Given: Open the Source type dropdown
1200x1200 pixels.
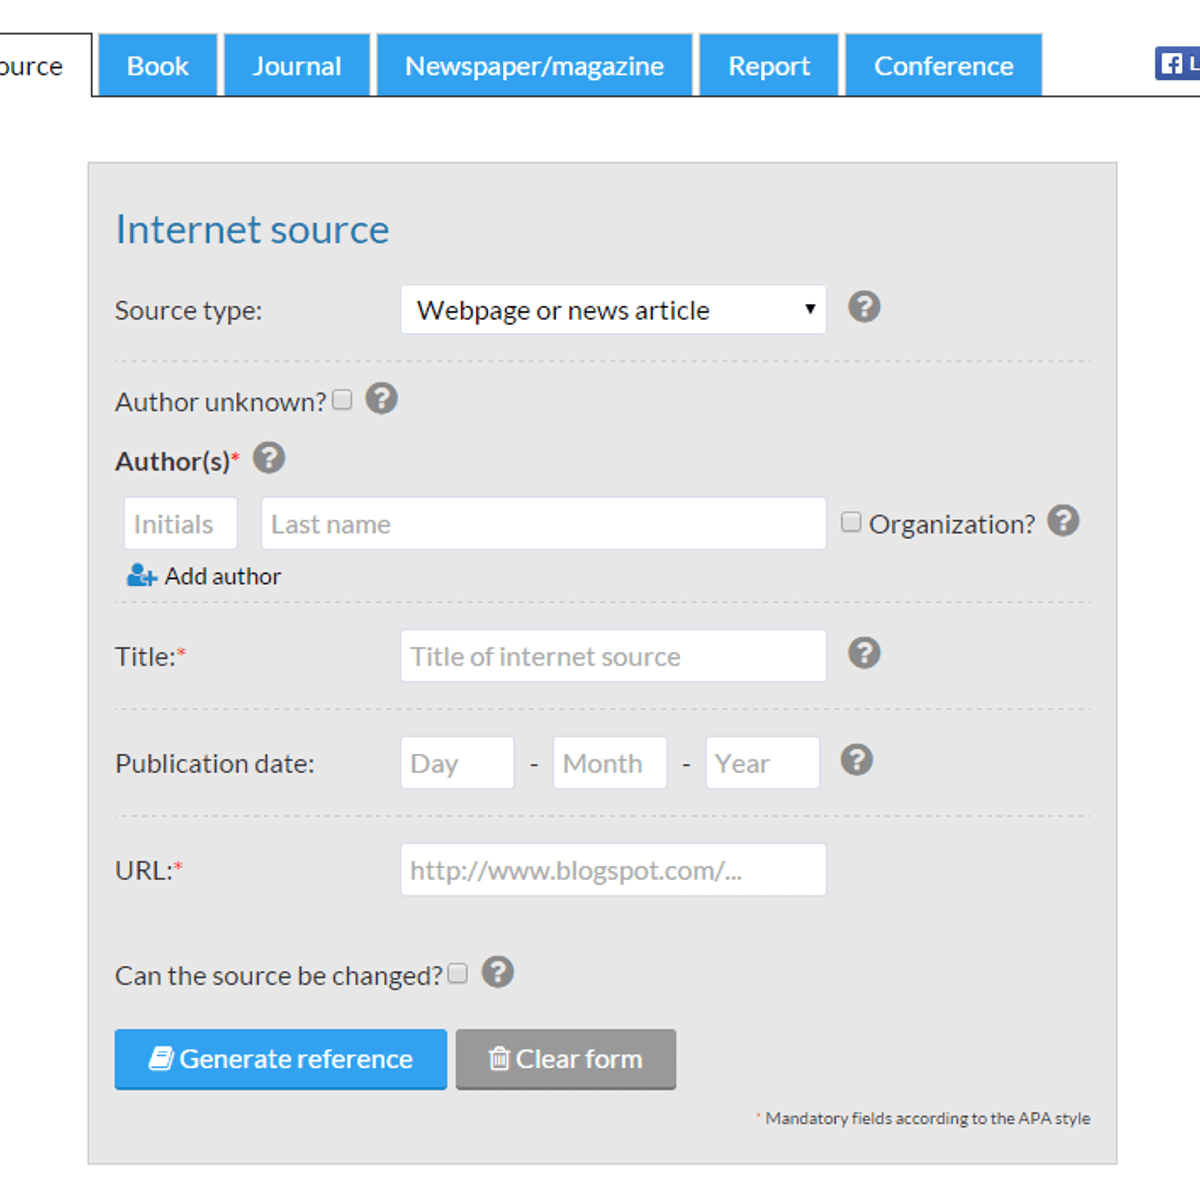Looking at the screenshot, I should [x=613, y=310].
